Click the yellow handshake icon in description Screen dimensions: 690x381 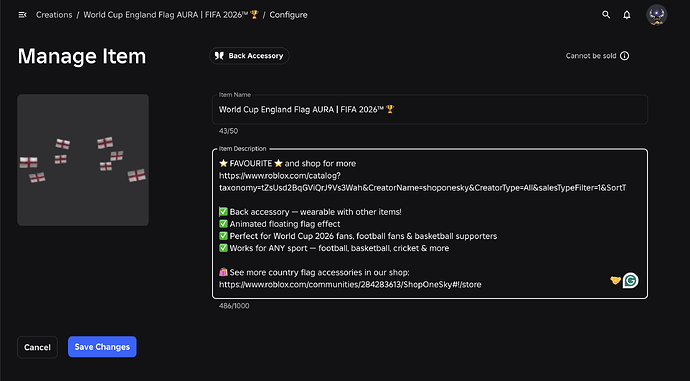coord(615,280)
